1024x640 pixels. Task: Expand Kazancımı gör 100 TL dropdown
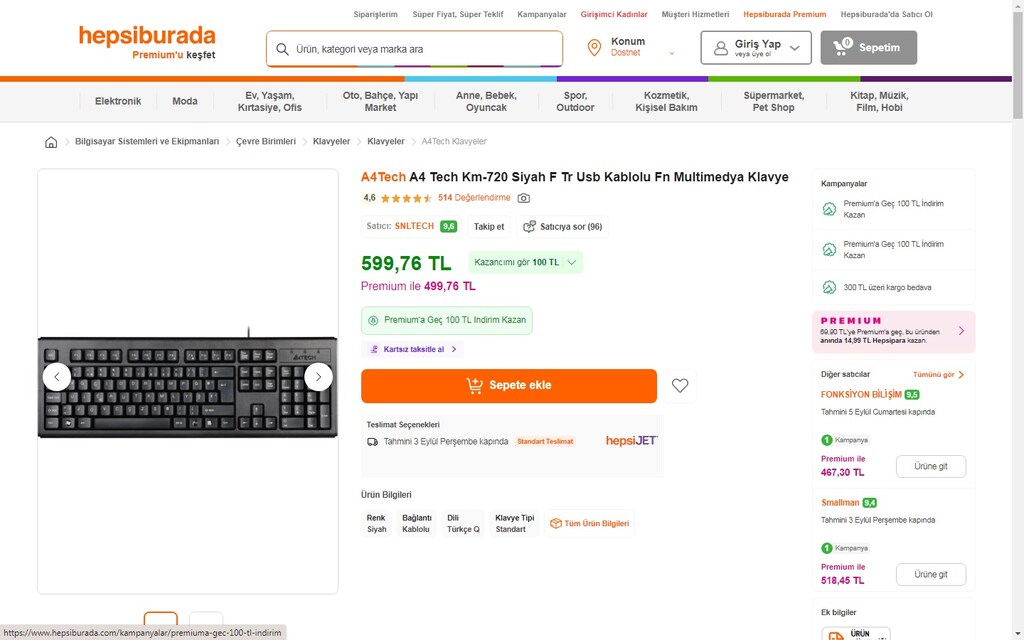(x=525, y=263)
